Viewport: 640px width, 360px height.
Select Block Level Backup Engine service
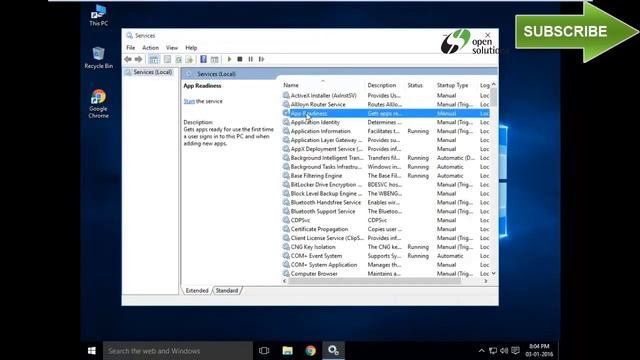click(x=385, y=193)
